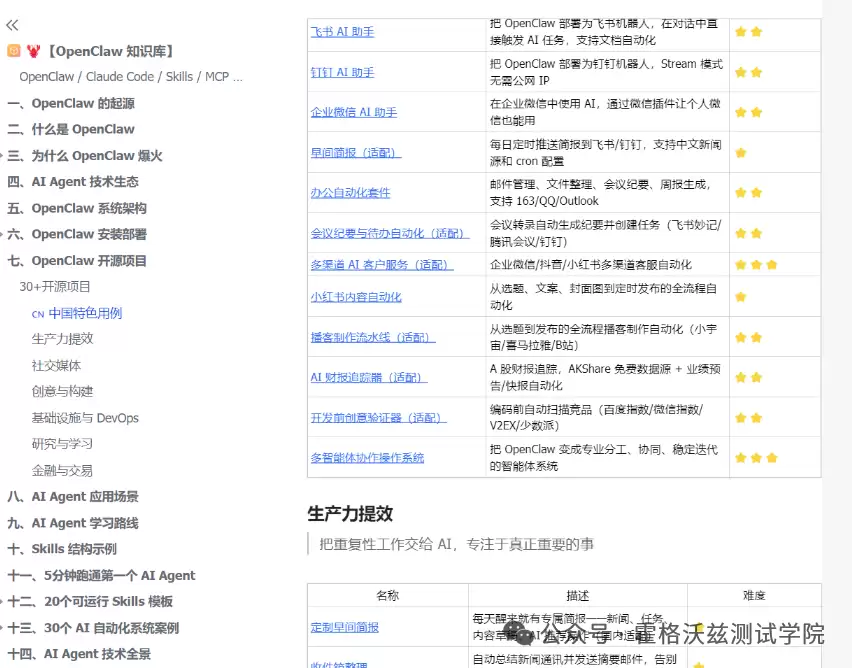Collapse the sidebar using the double-chevron icon
Screen dimensions: 852x668
coord(13,24)
